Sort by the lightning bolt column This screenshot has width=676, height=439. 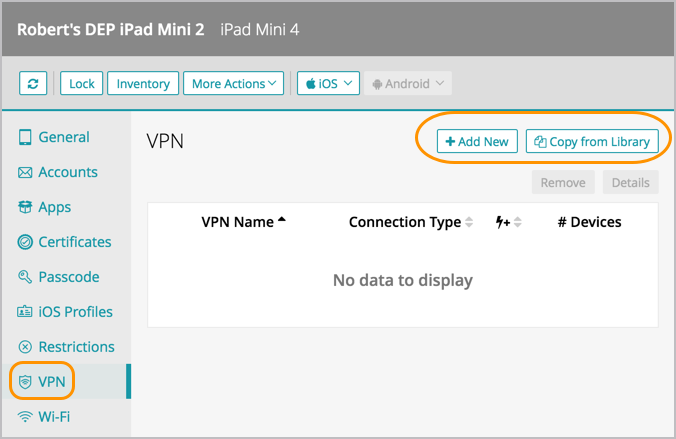point(509,222)
